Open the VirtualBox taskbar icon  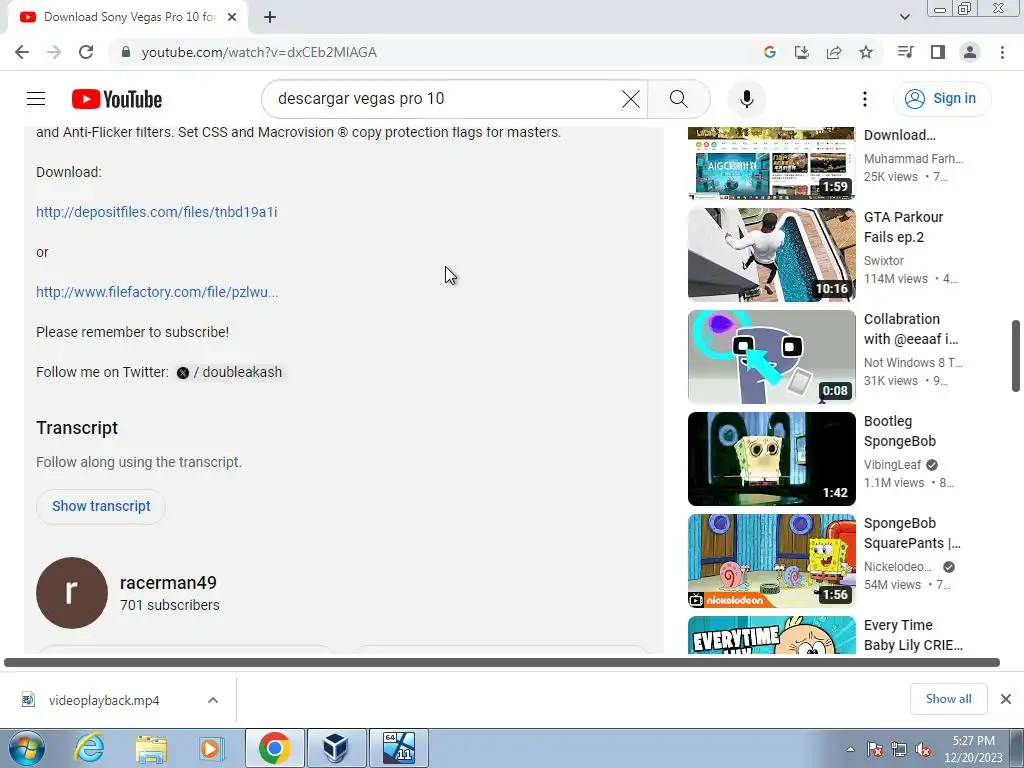click(x=336, y=748)
